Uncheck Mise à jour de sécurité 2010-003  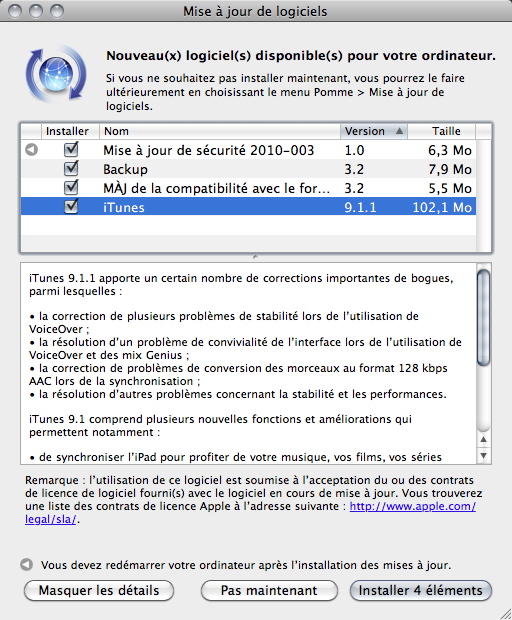point(71,149)
